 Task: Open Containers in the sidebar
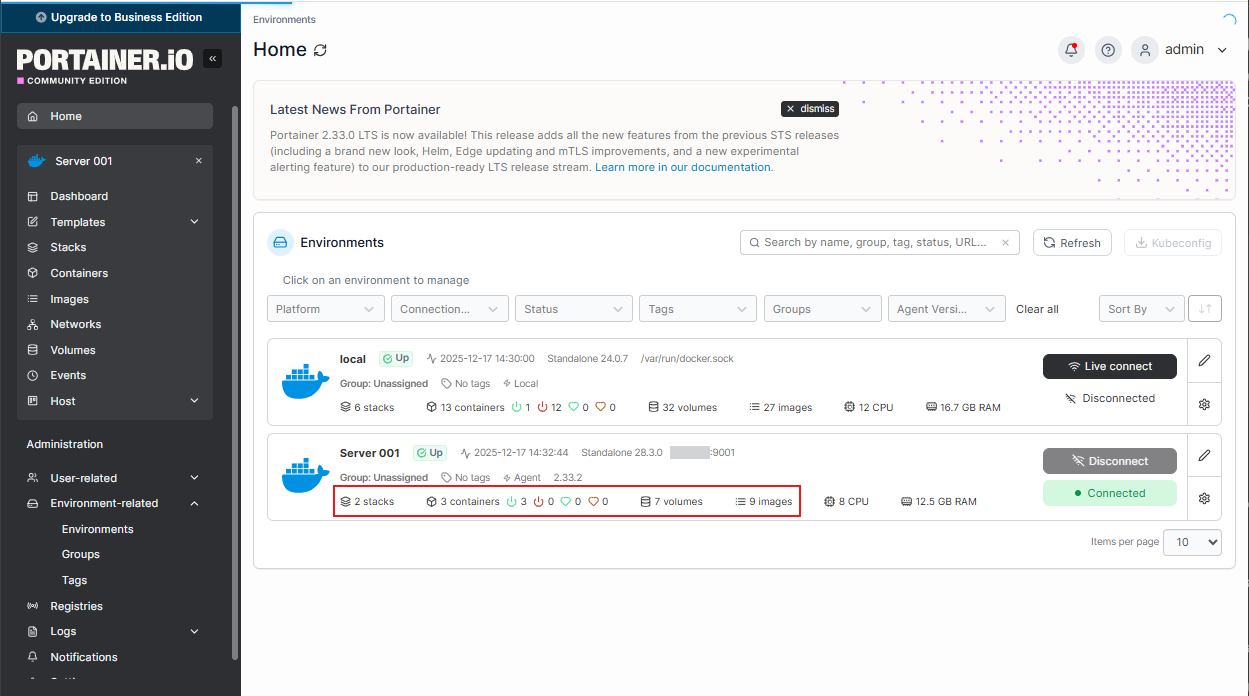[x=79, y=273]
